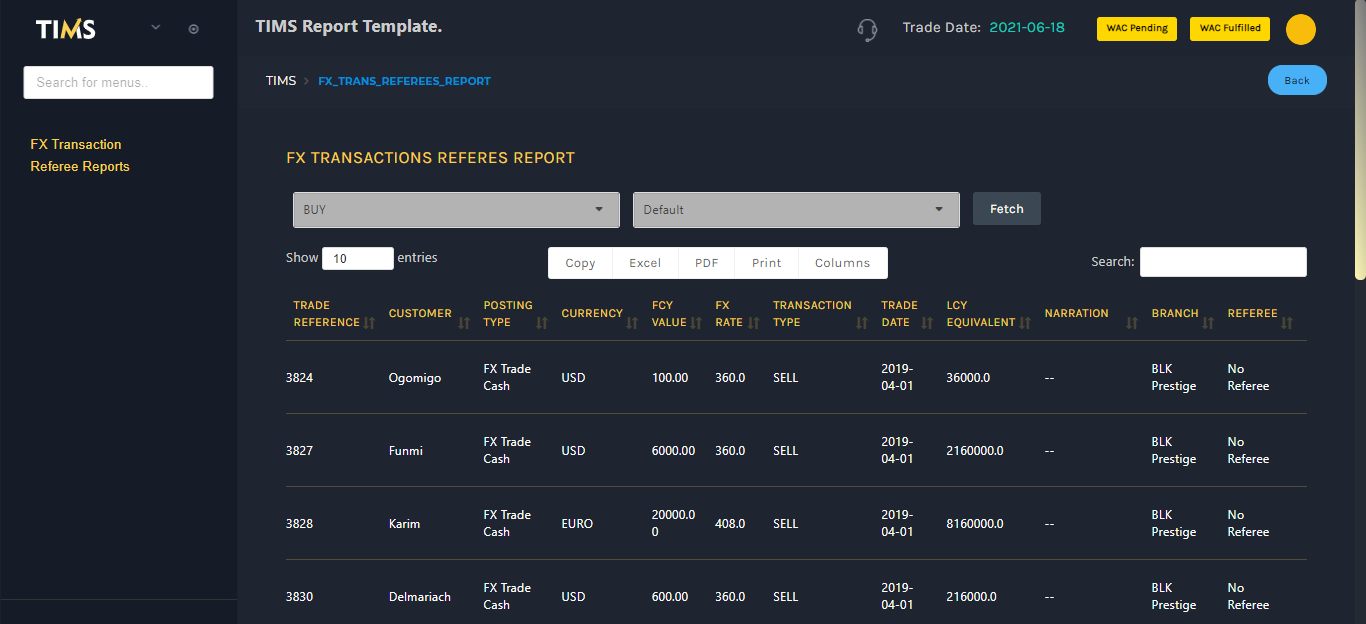Print the report table
1366x624 pixels.
(x=767, y=263)
